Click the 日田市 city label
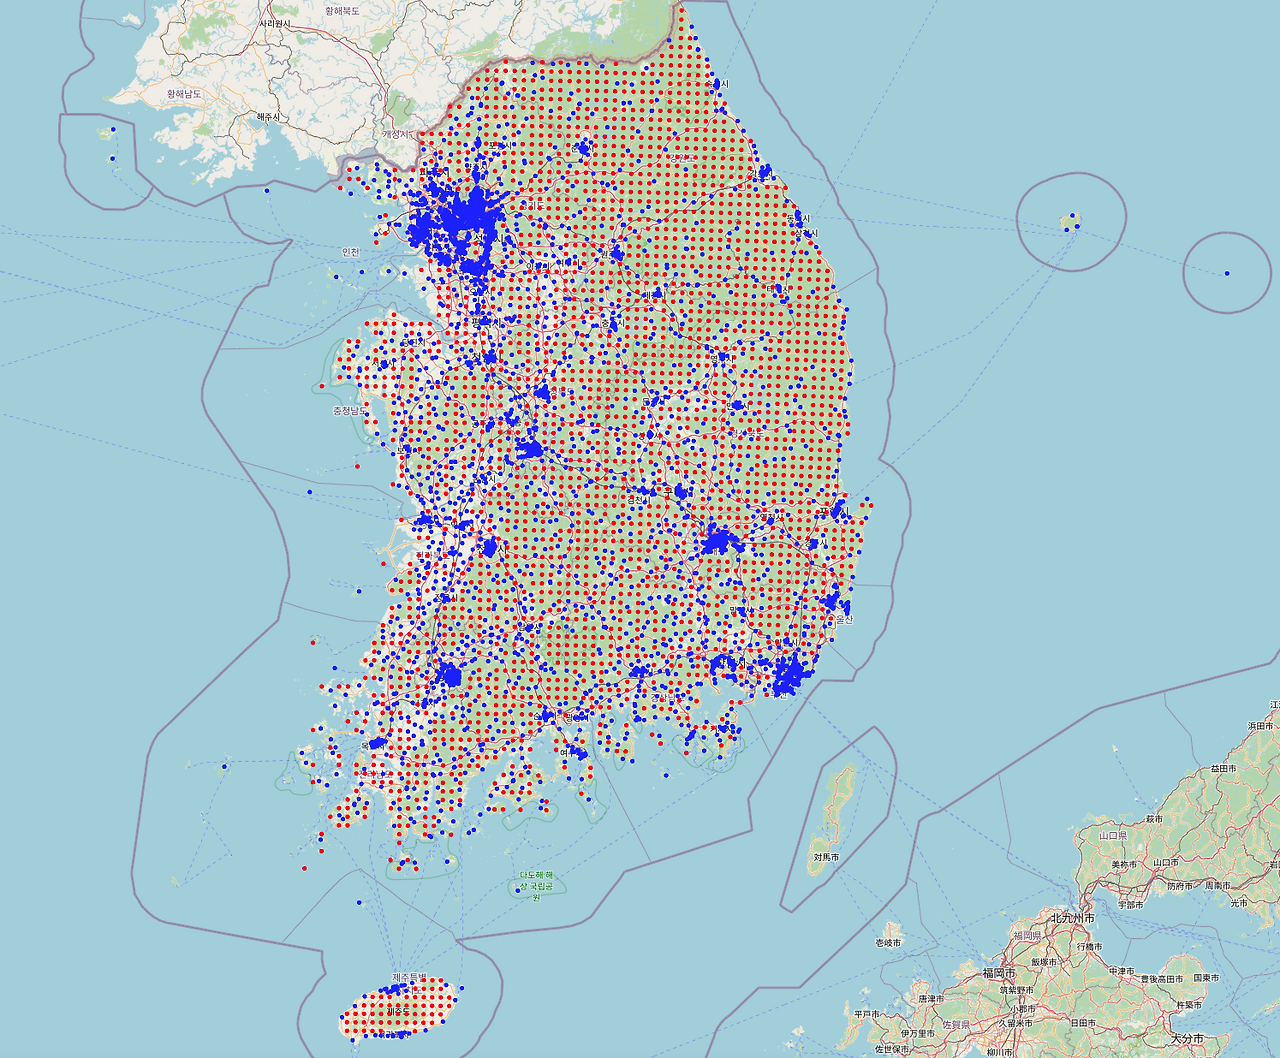Image resolution: width=1280 pixels, height=1058 pixels. [1082, 1023]
